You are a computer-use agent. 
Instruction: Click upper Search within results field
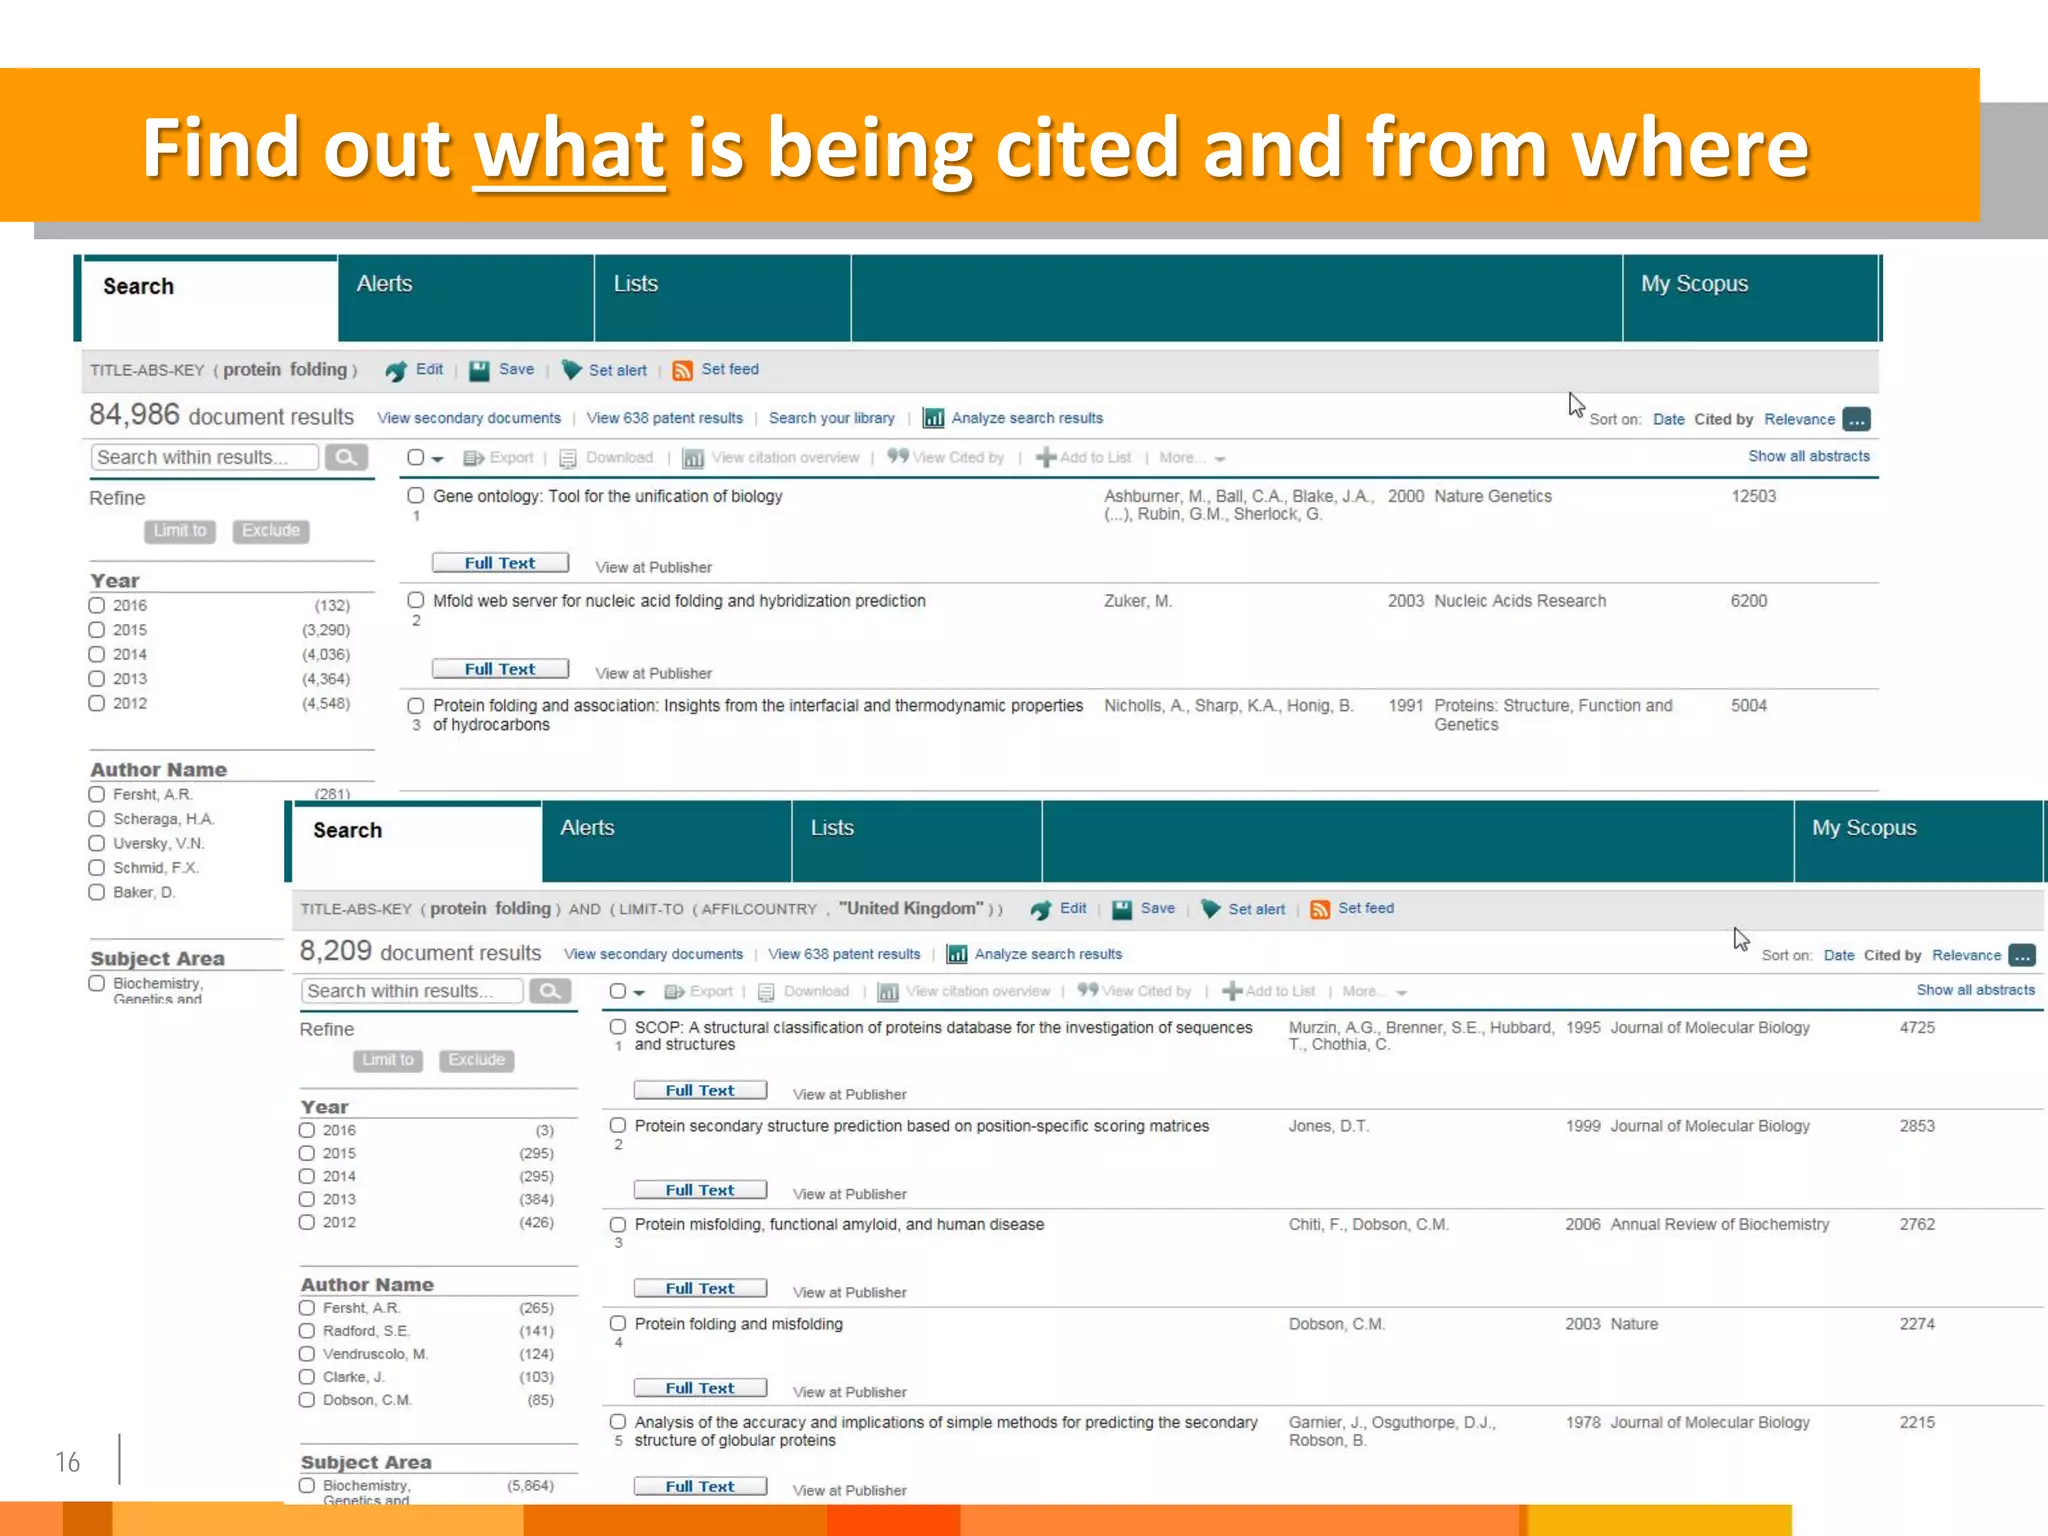204,457
